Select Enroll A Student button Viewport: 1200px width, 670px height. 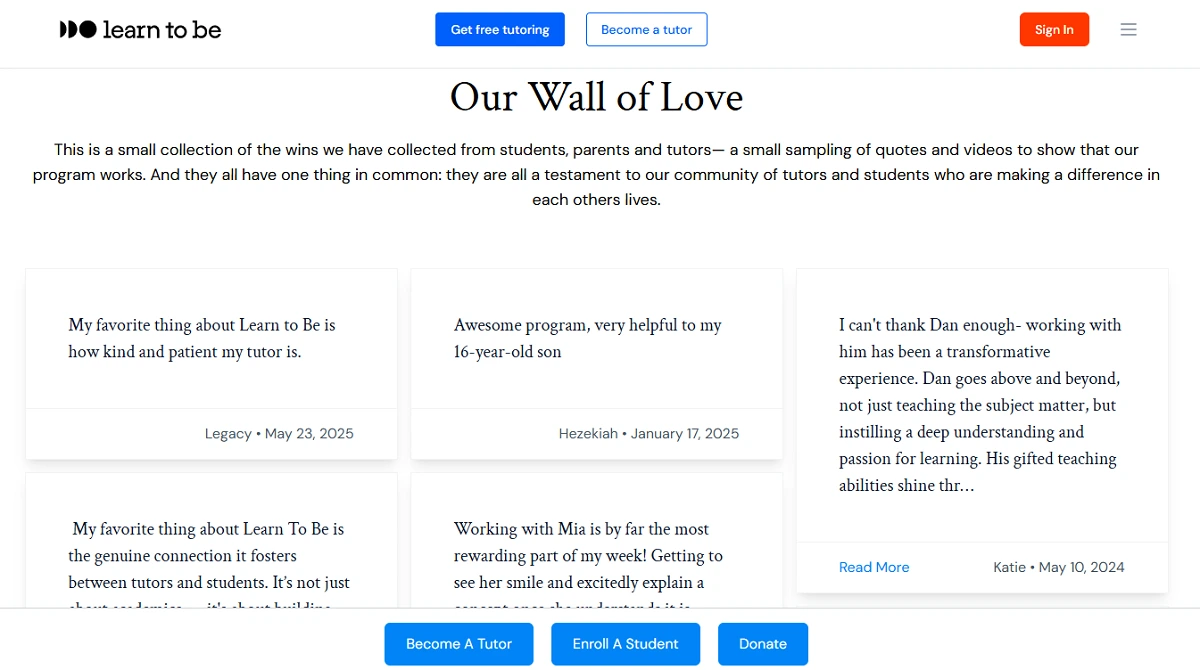point(626,644)
